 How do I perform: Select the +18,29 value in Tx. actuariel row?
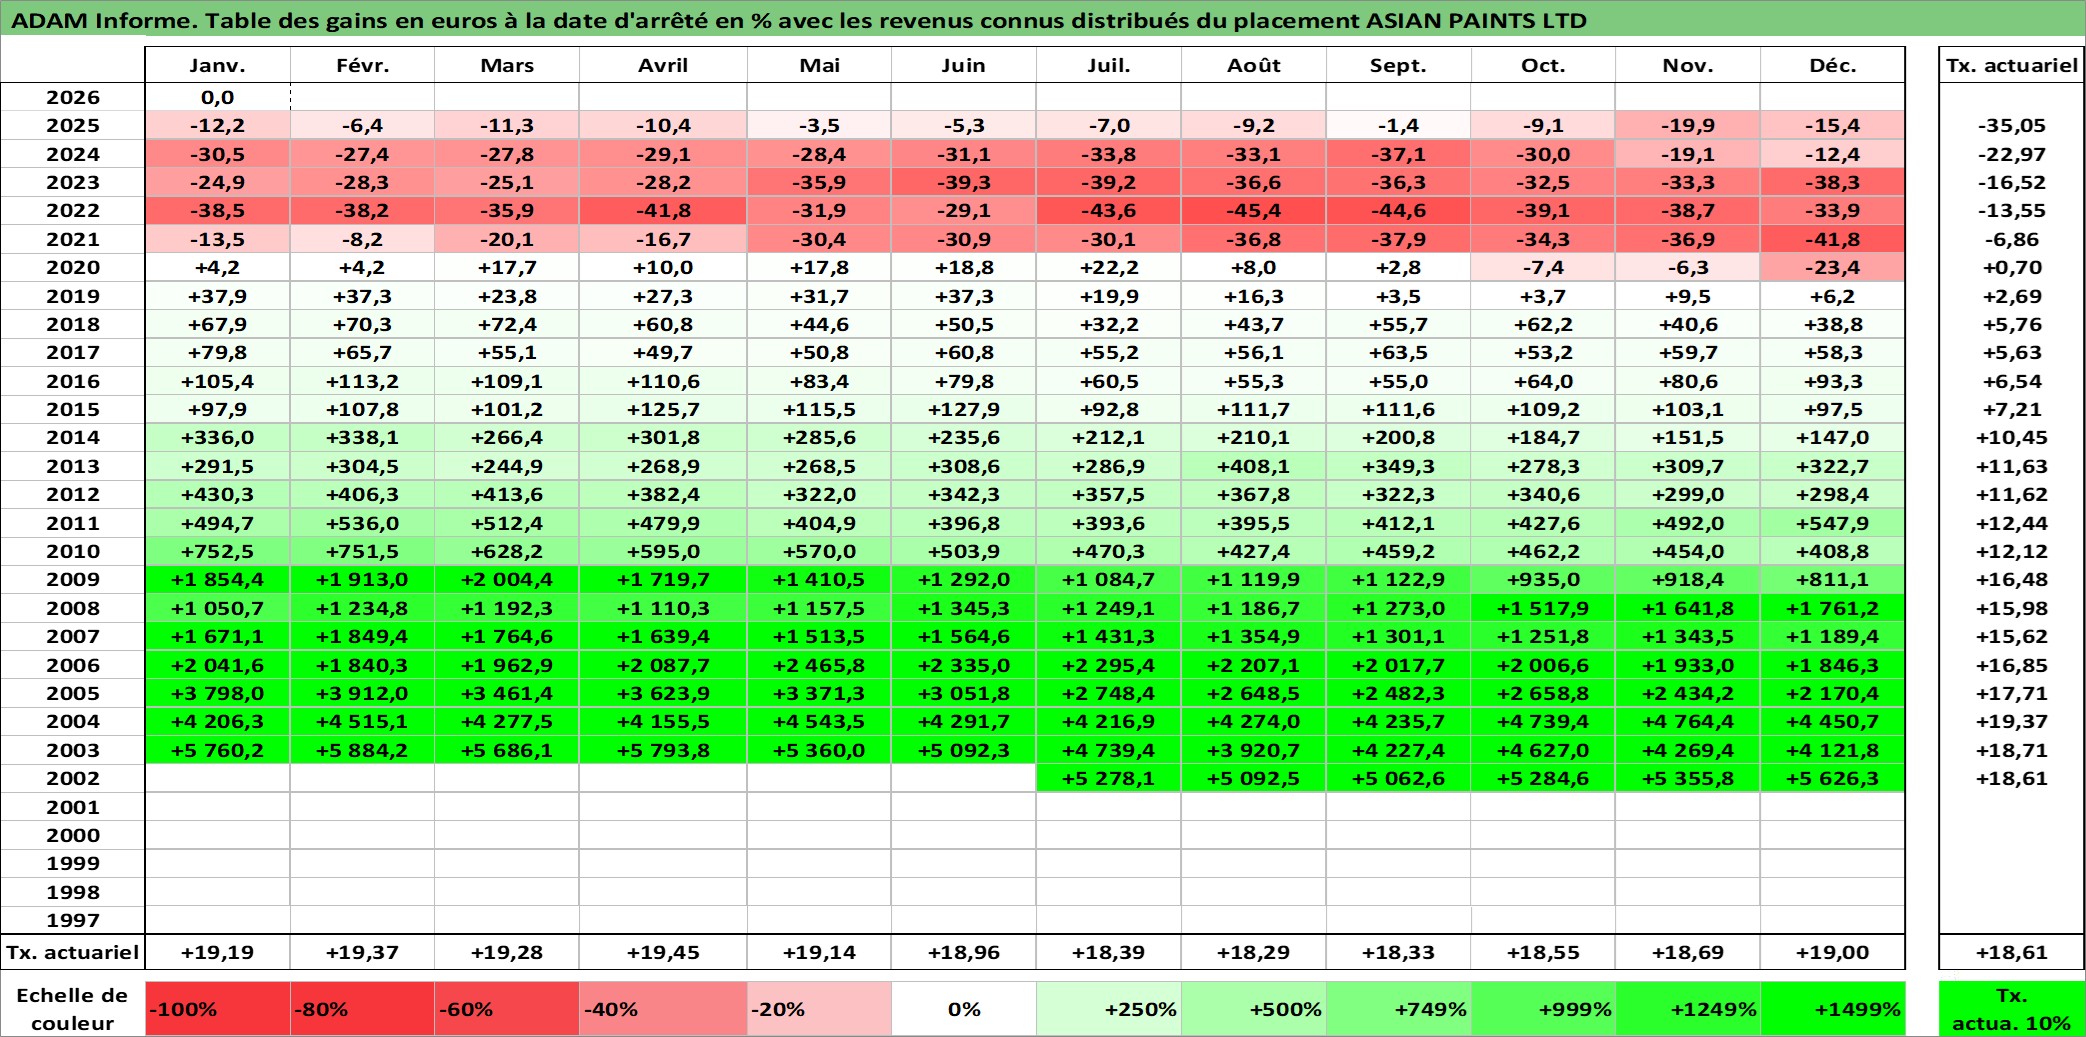pos(1253,952)
